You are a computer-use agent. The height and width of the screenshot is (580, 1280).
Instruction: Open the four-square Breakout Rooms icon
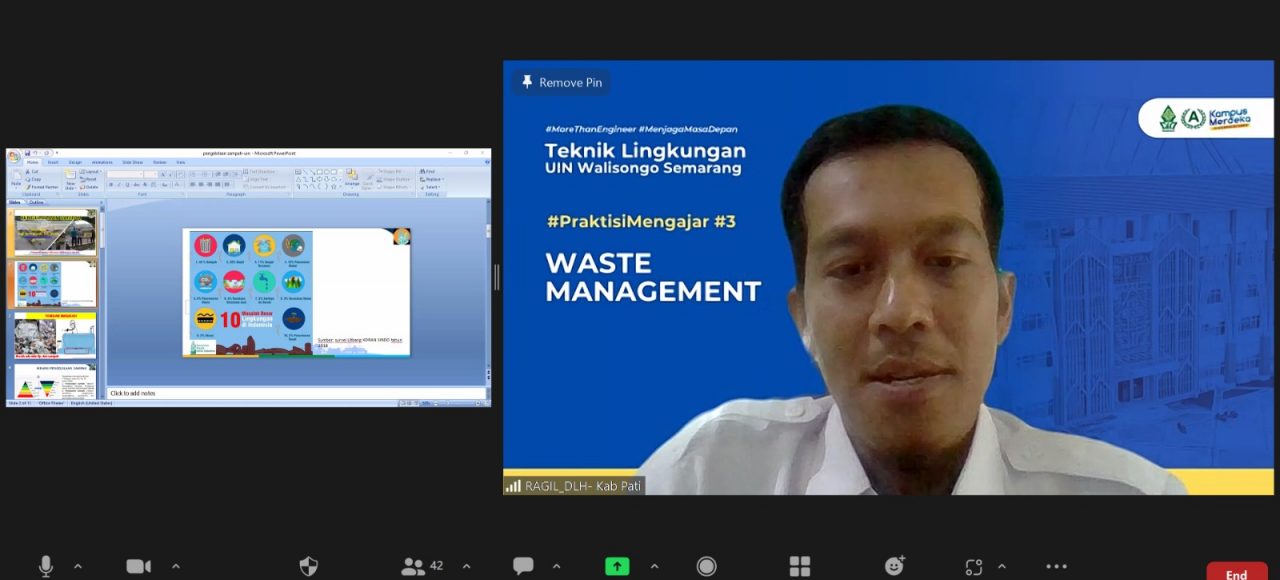click(800, 567)
